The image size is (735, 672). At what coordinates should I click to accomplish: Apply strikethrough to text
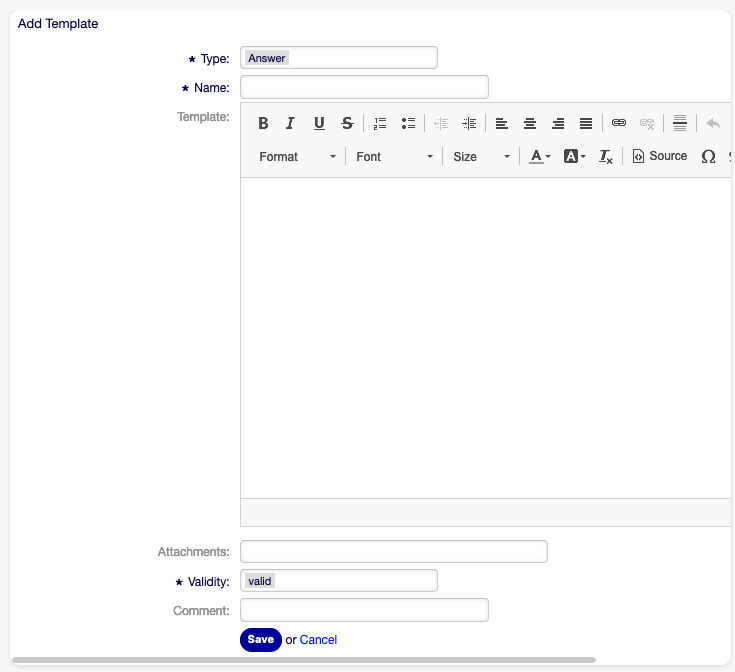(347, 123)
